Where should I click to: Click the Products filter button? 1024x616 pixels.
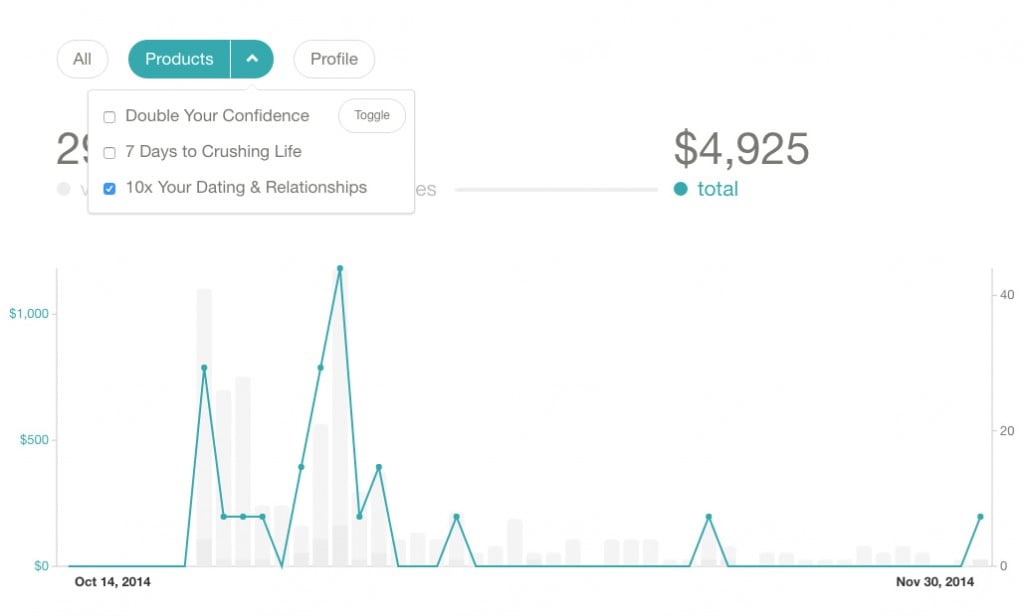(179, 59)
